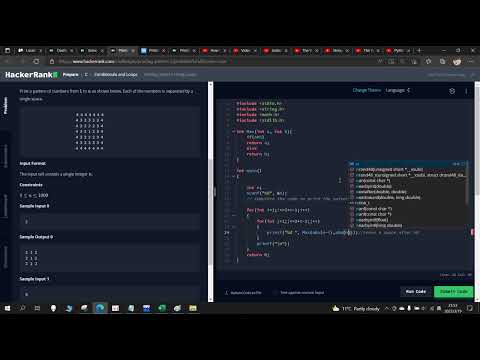
Task: Open Task View on taskbar
Action: [37, 308]
